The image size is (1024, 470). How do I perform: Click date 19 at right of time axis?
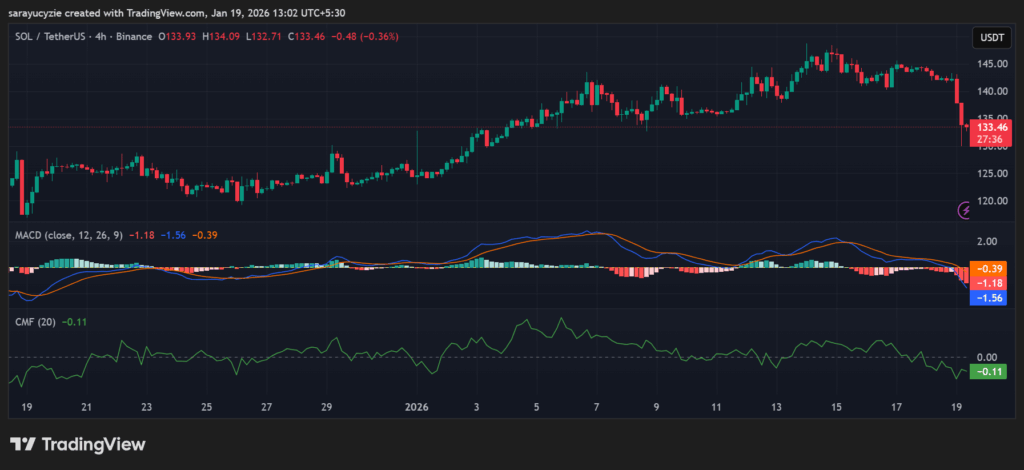pos(956,407)
